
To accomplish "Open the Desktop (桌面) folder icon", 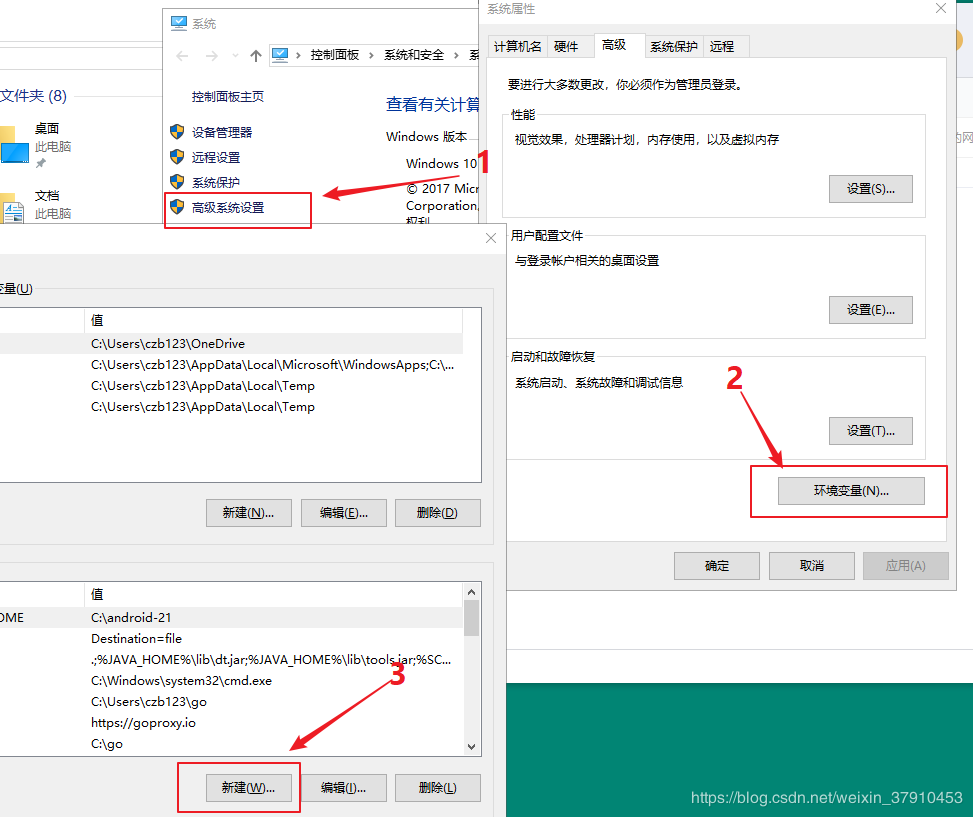I will [14, 144].
